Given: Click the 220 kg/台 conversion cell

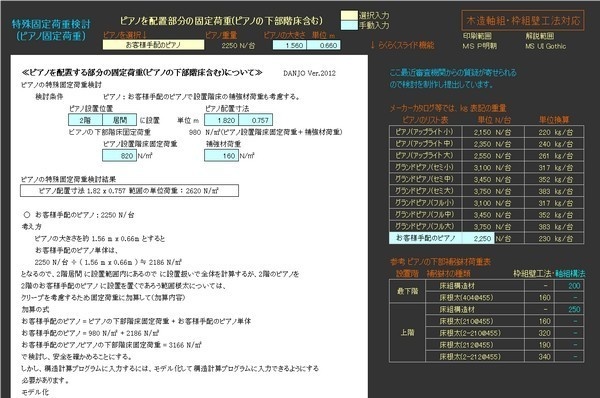Looking at the screenshot, I should pyautogui.click(x=554, y=132).
